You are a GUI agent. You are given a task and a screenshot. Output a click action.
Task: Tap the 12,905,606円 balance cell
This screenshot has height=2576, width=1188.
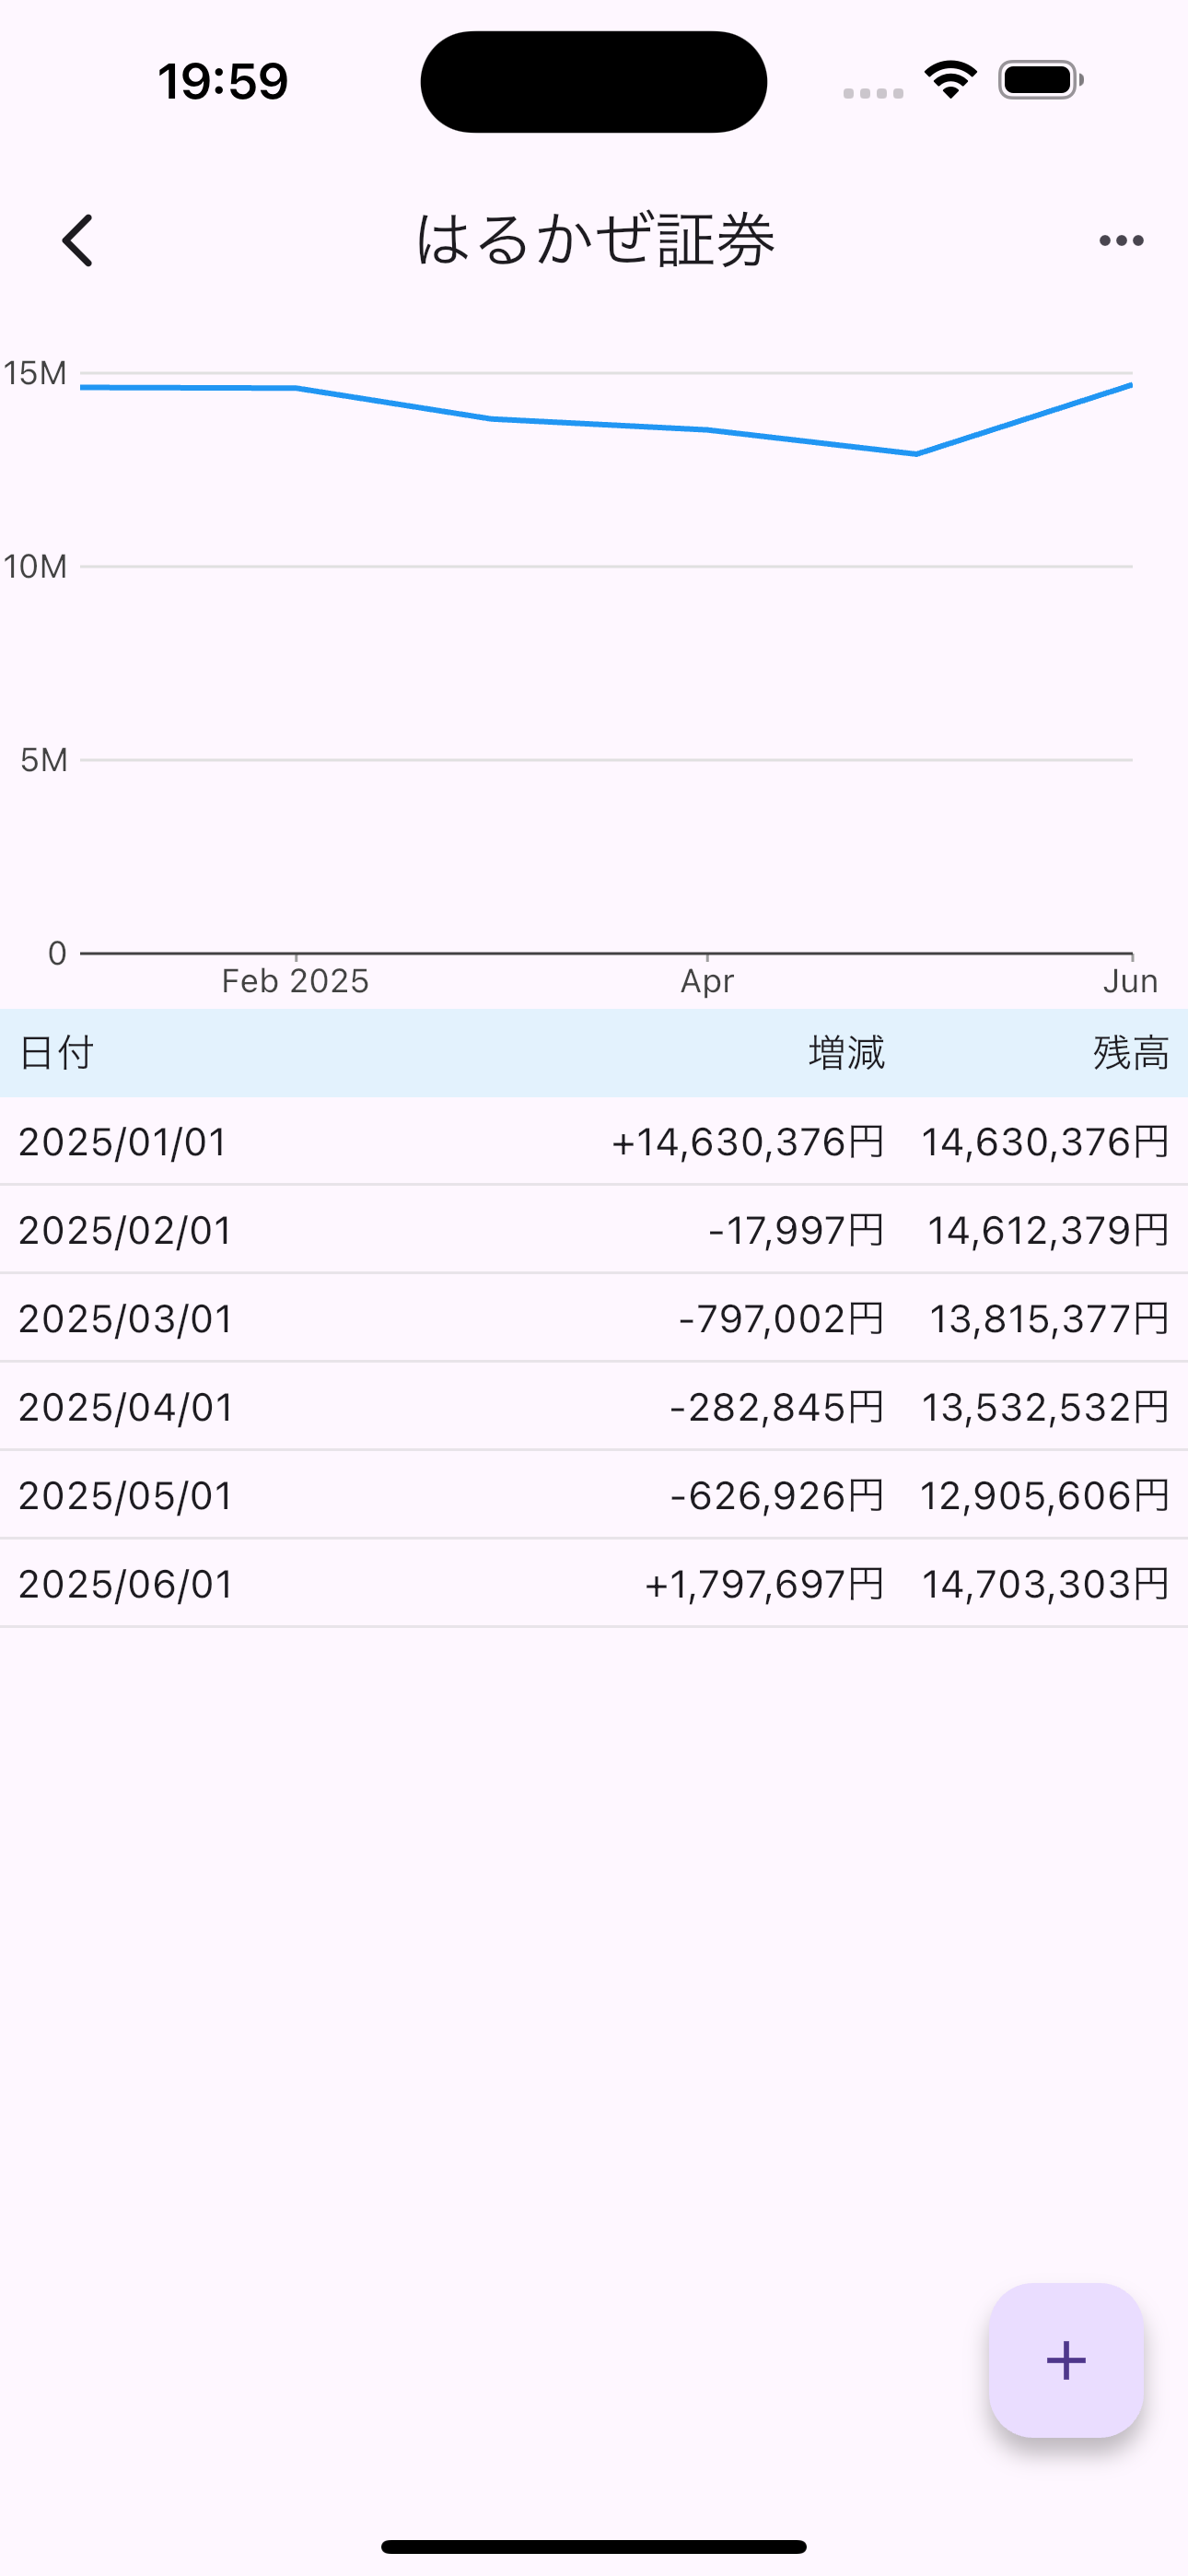1044,1496
